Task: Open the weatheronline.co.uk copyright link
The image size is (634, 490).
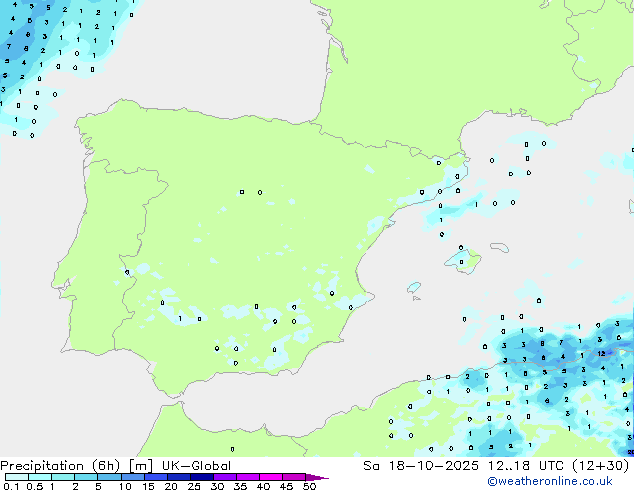Action: point(549,481)
